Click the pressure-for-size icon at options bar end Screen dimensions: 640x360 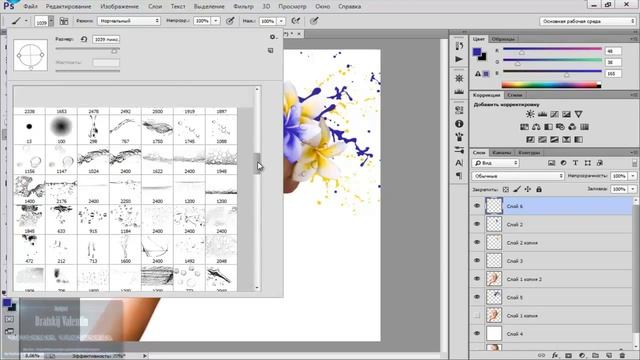pyautogui.click(x=314, y=21)
